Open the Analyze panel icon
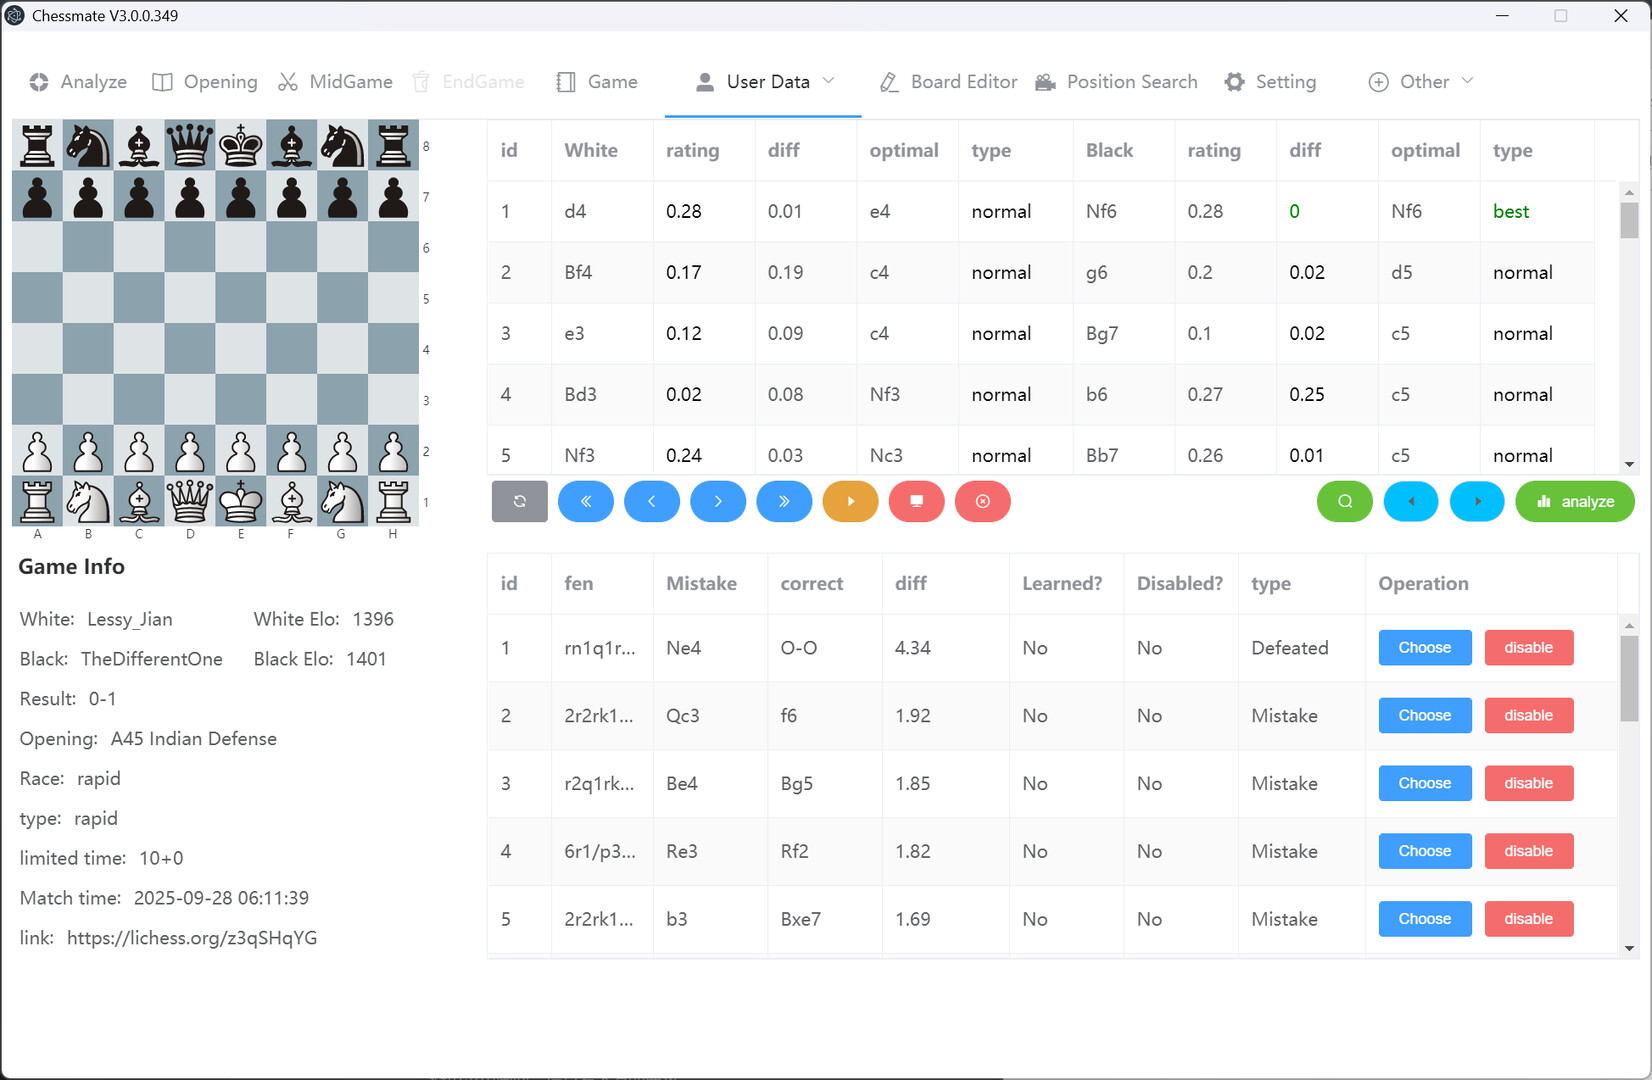1652x1080 pixels. click(x=40, y=82)
